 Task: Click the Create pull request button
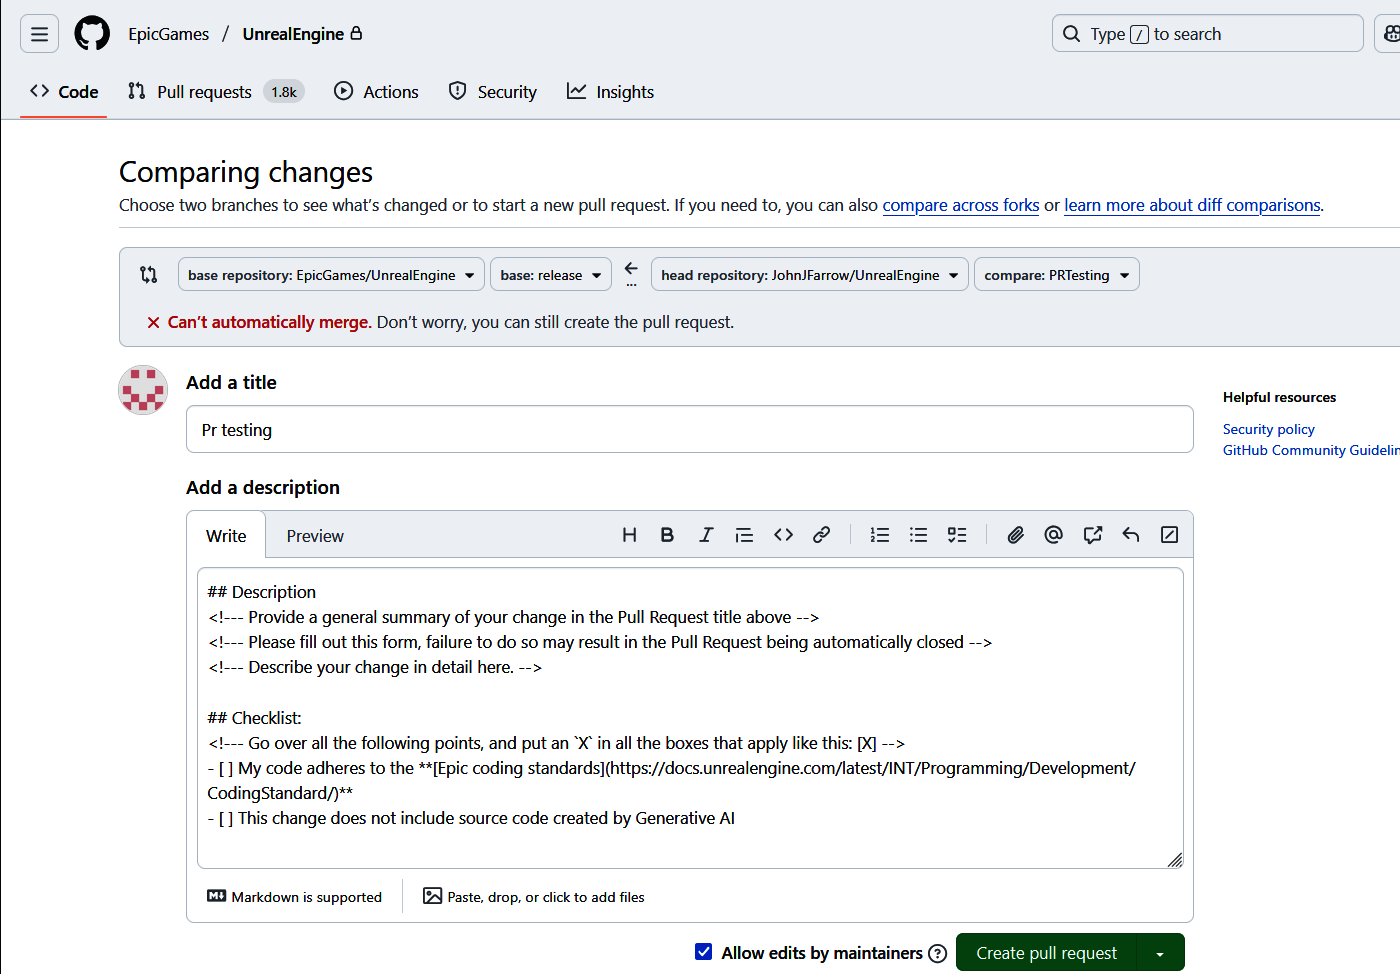(1046, 953)
